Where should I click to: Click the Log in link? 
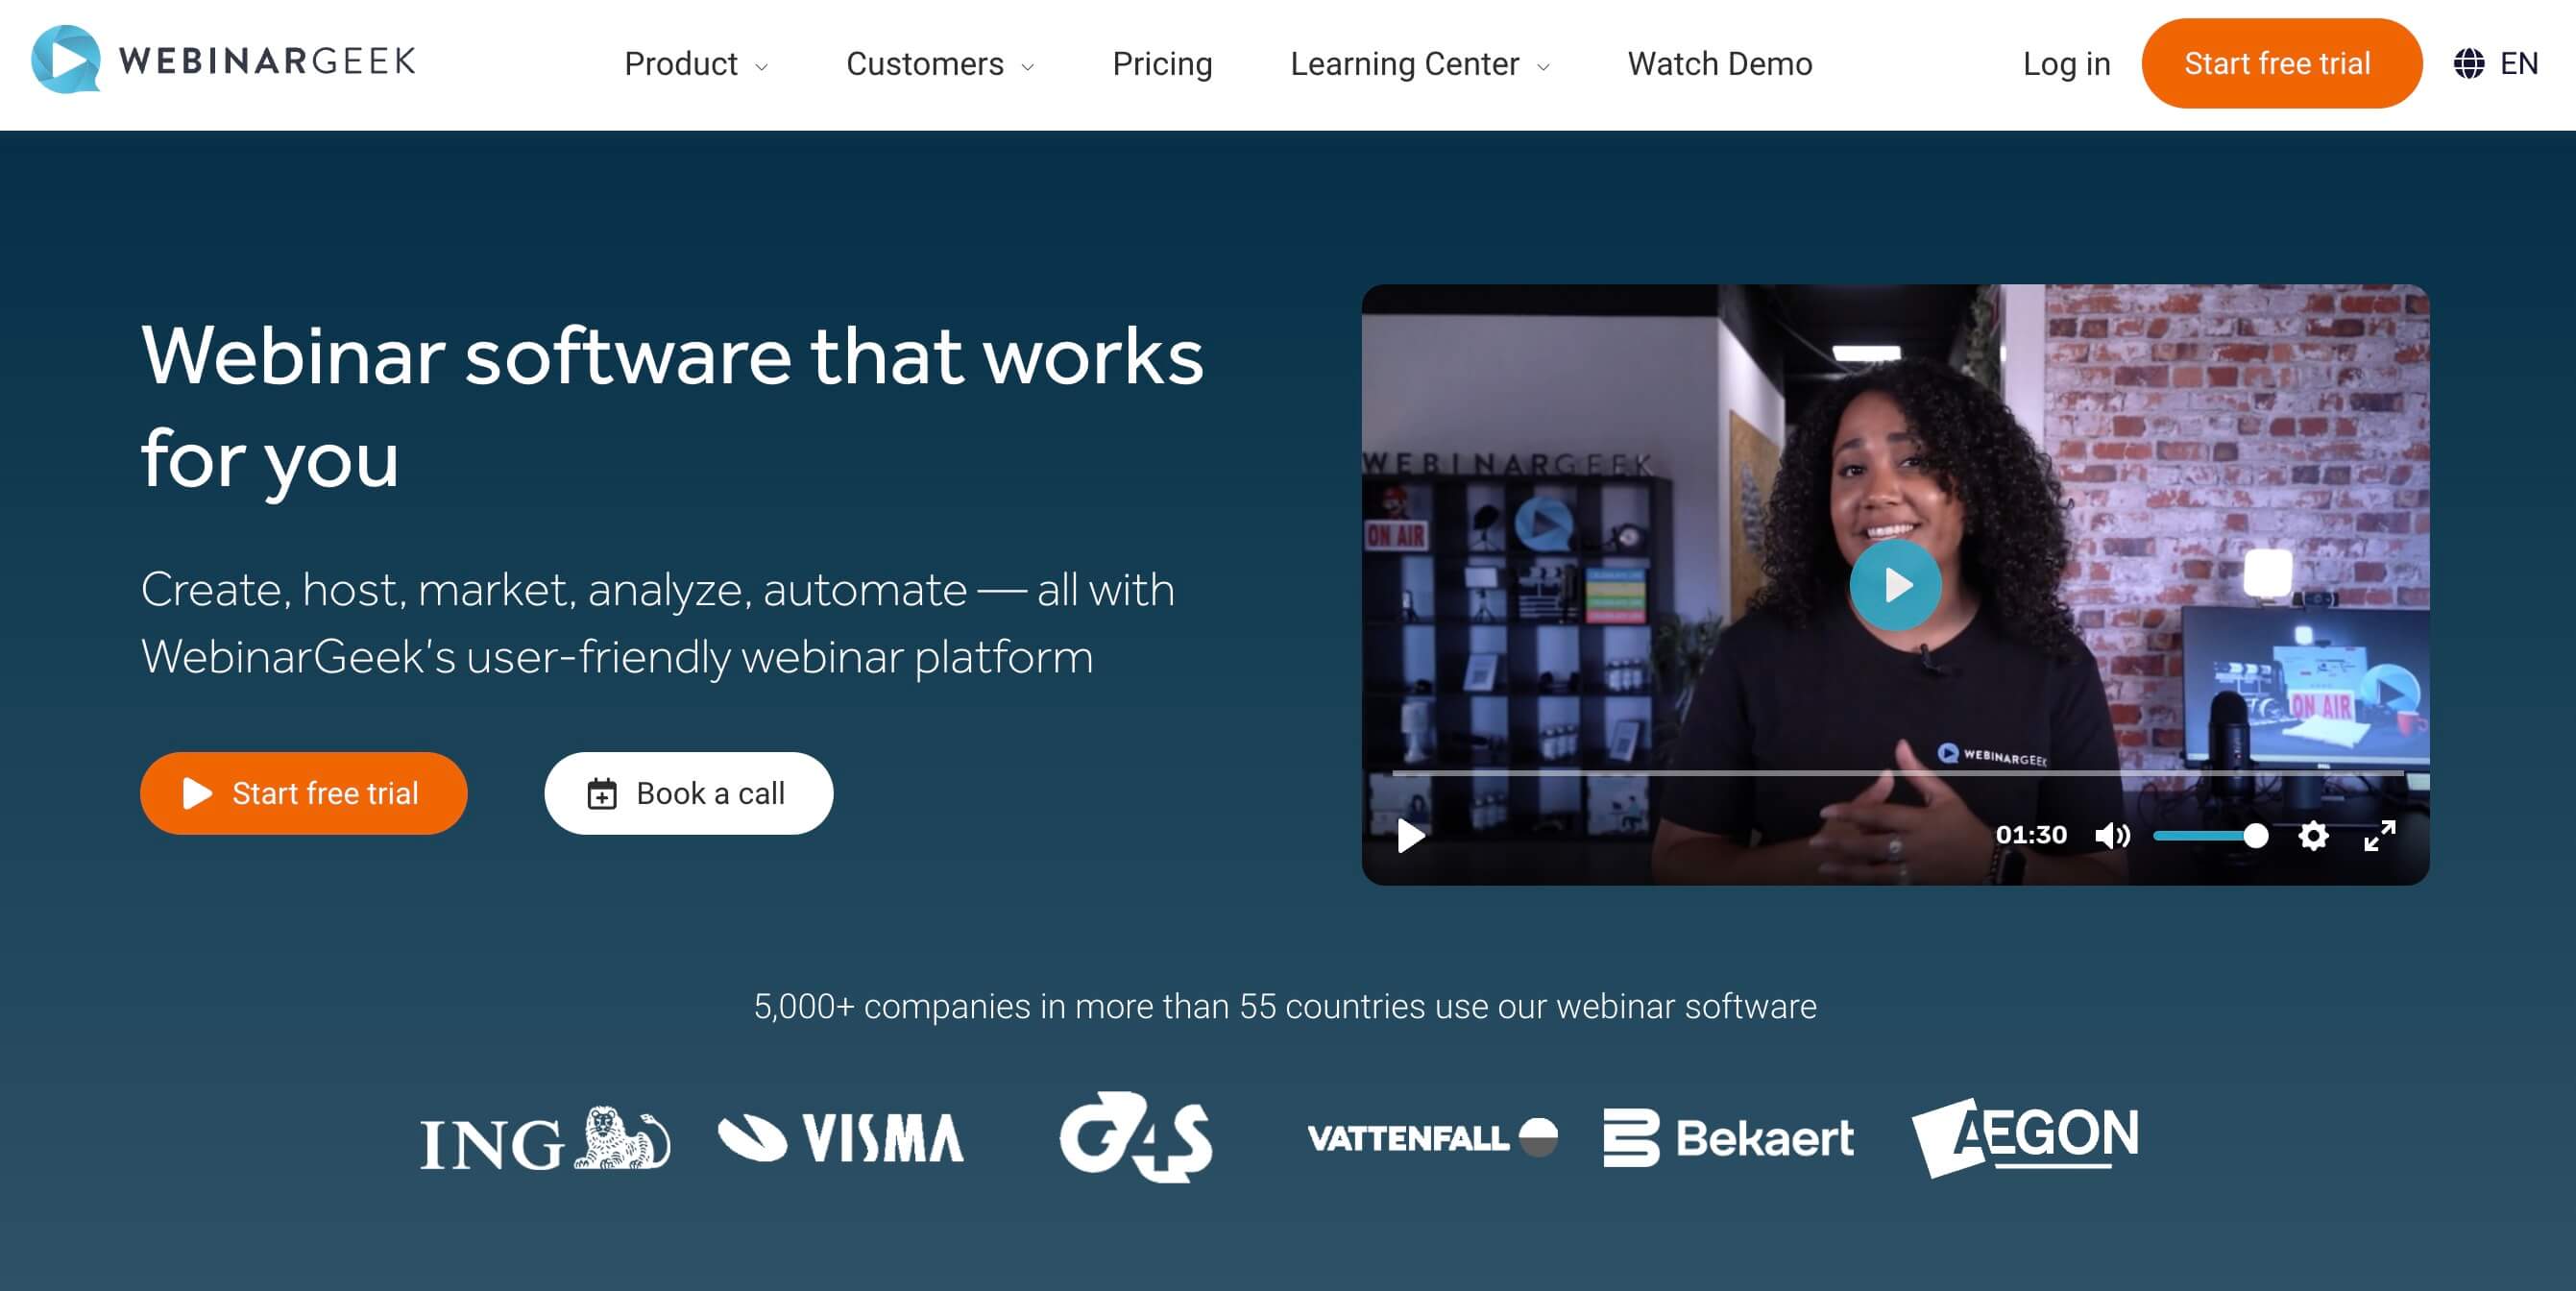click(2066, 64)
